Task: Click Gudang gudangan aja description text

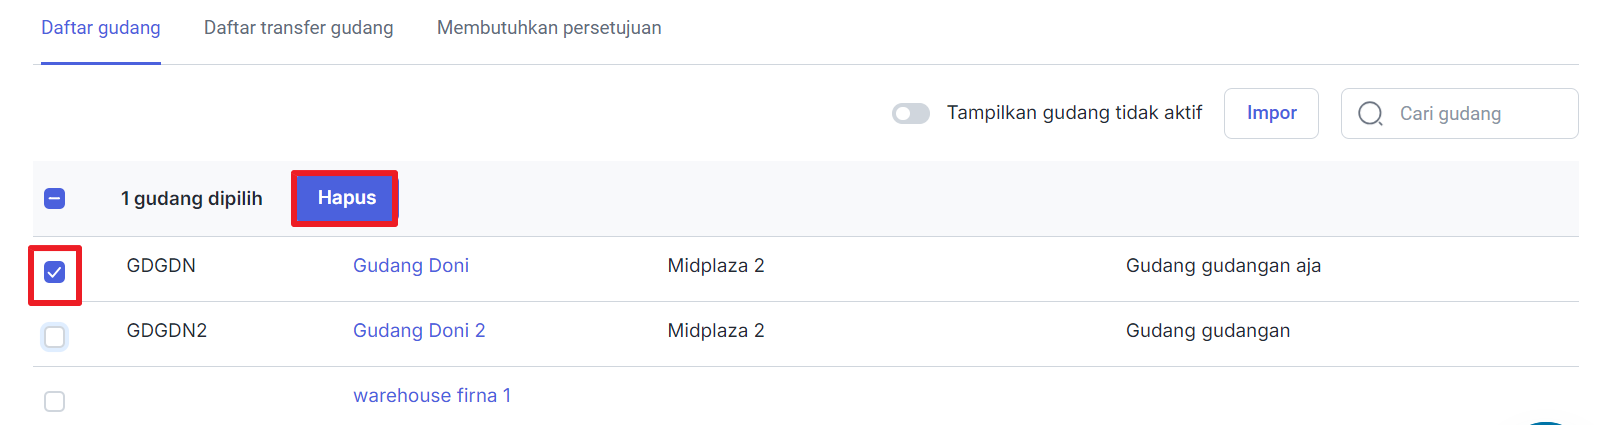Action: tap(1223, 266)
